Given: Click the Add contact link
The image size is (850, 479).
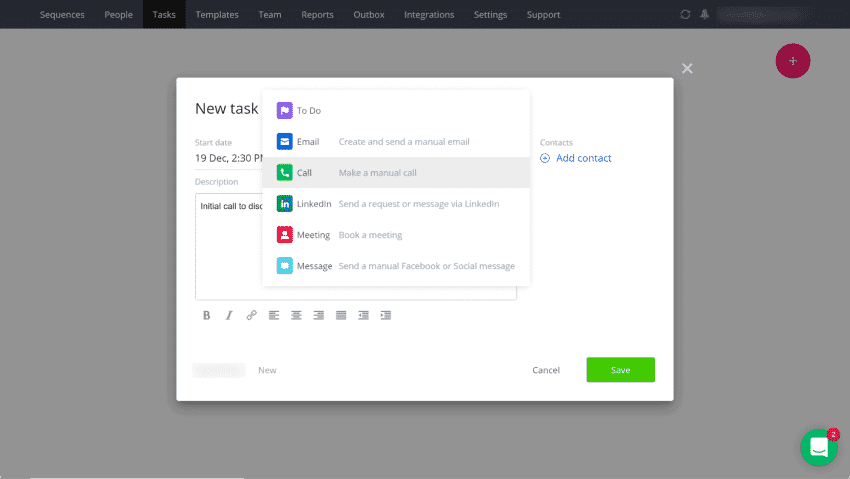Looking at the screenshot, I should pos(583,158).
